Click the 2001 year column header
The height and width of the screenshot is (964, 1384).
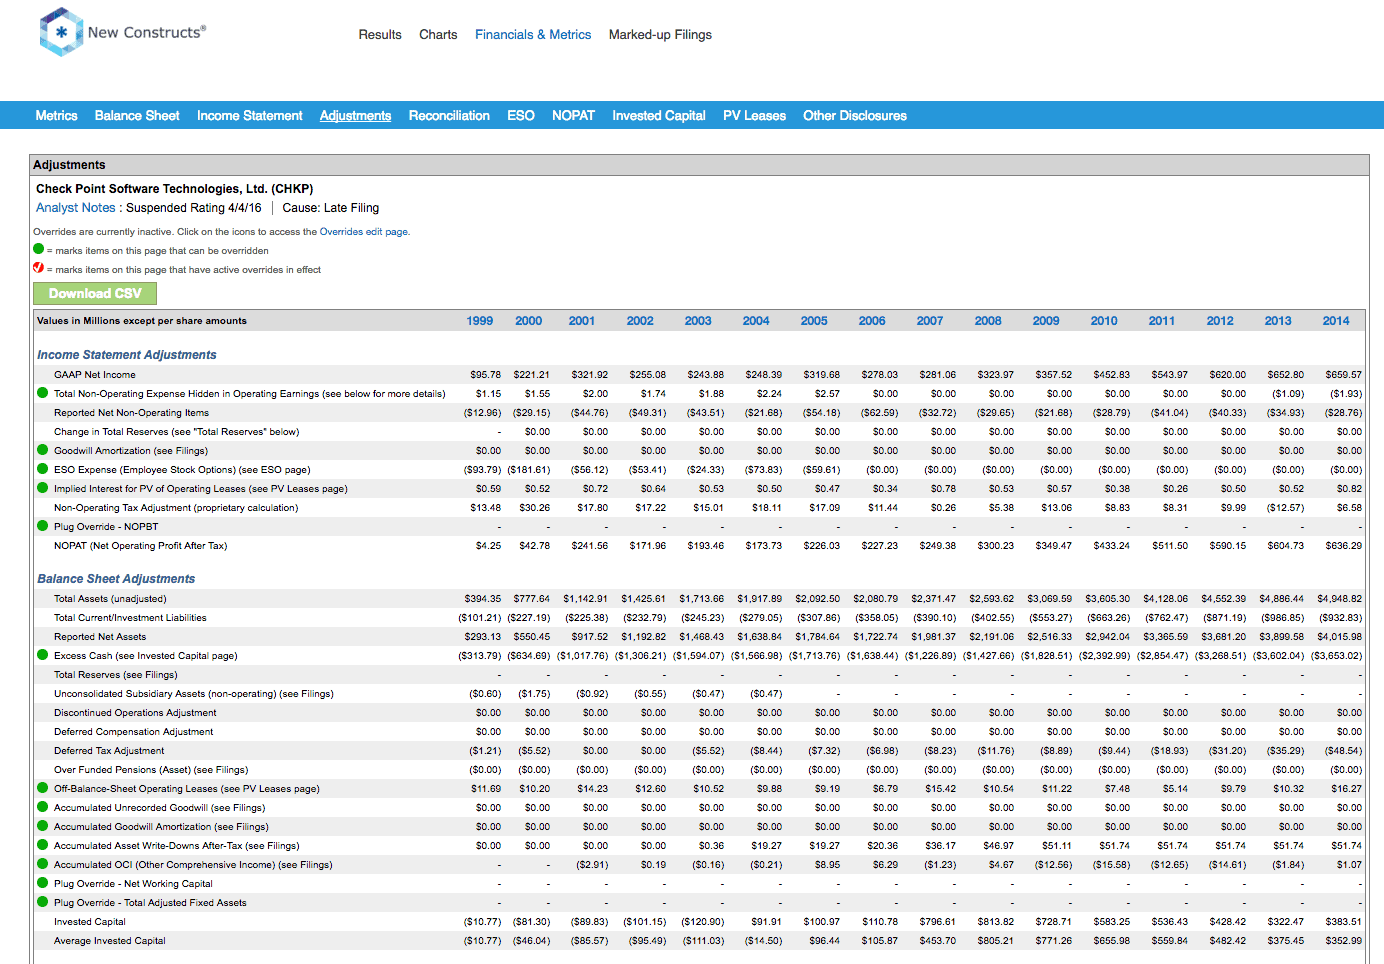tap(582, 321)
